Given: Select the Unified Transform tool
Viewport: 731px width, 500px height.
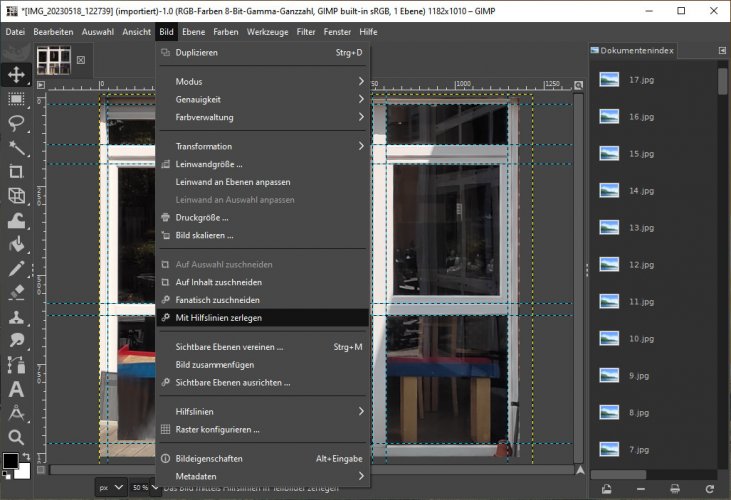Looking at the screenshot, I should point(16,196).
